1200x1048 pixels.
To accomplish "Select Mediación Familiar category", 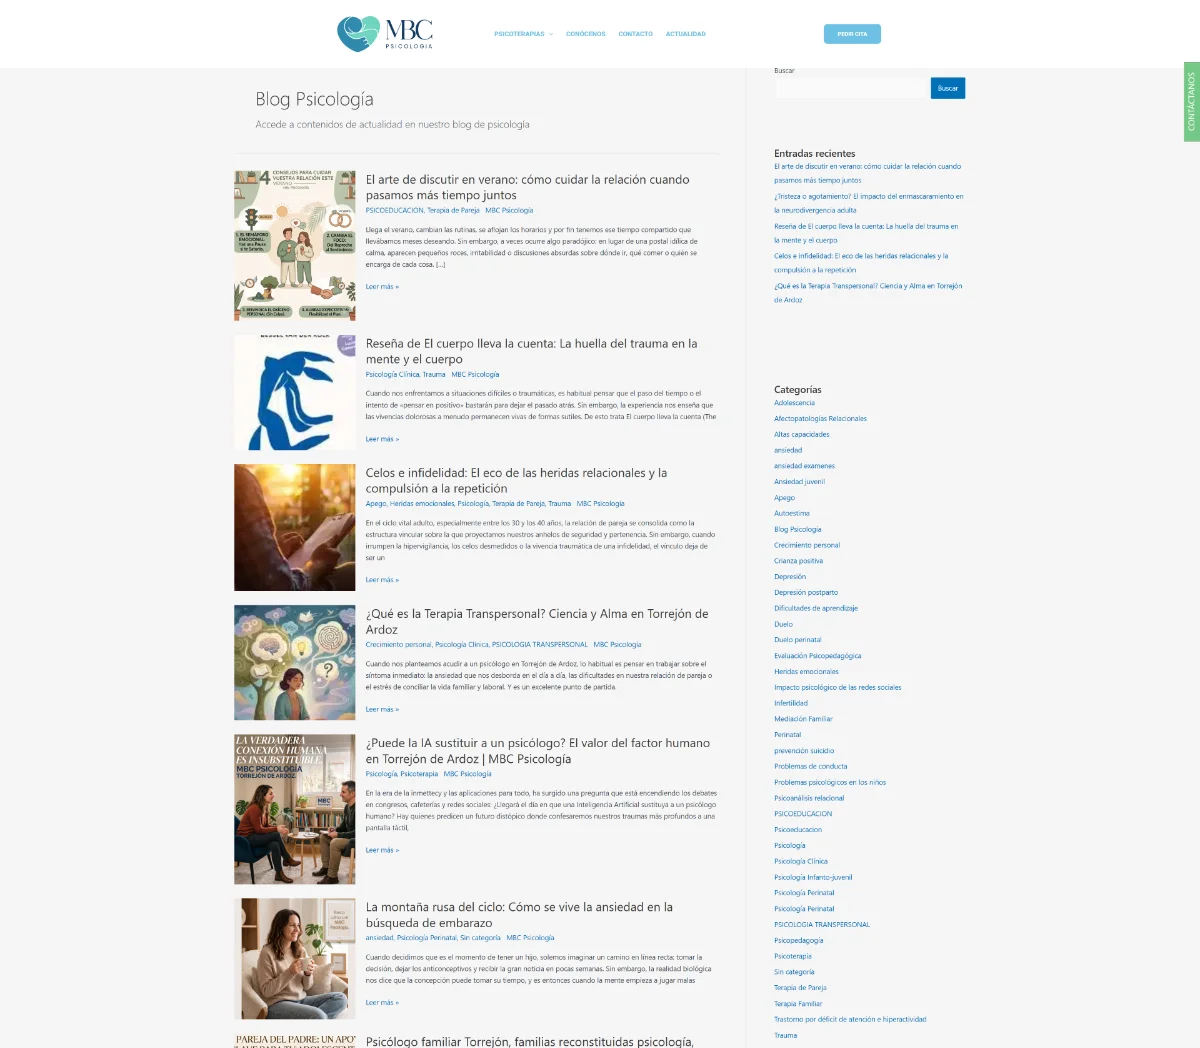I will pyautogui.click(x=803, y=719).
